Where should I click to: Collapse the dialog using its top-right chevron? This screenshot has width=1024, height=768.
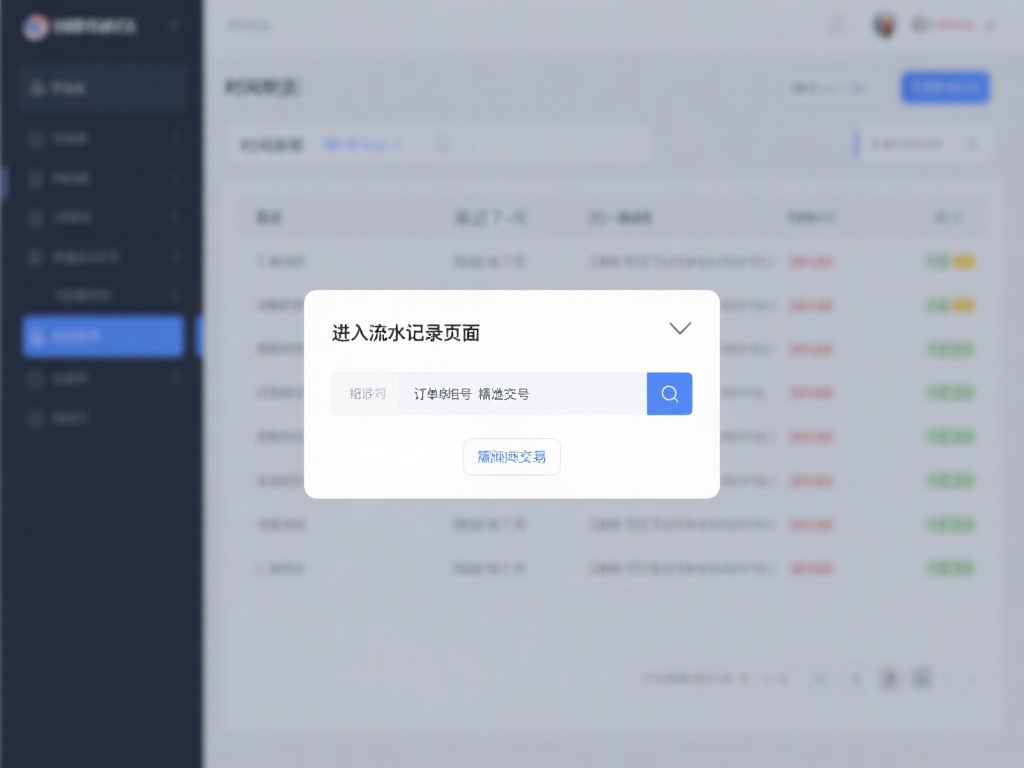click(x=680, y=327)
